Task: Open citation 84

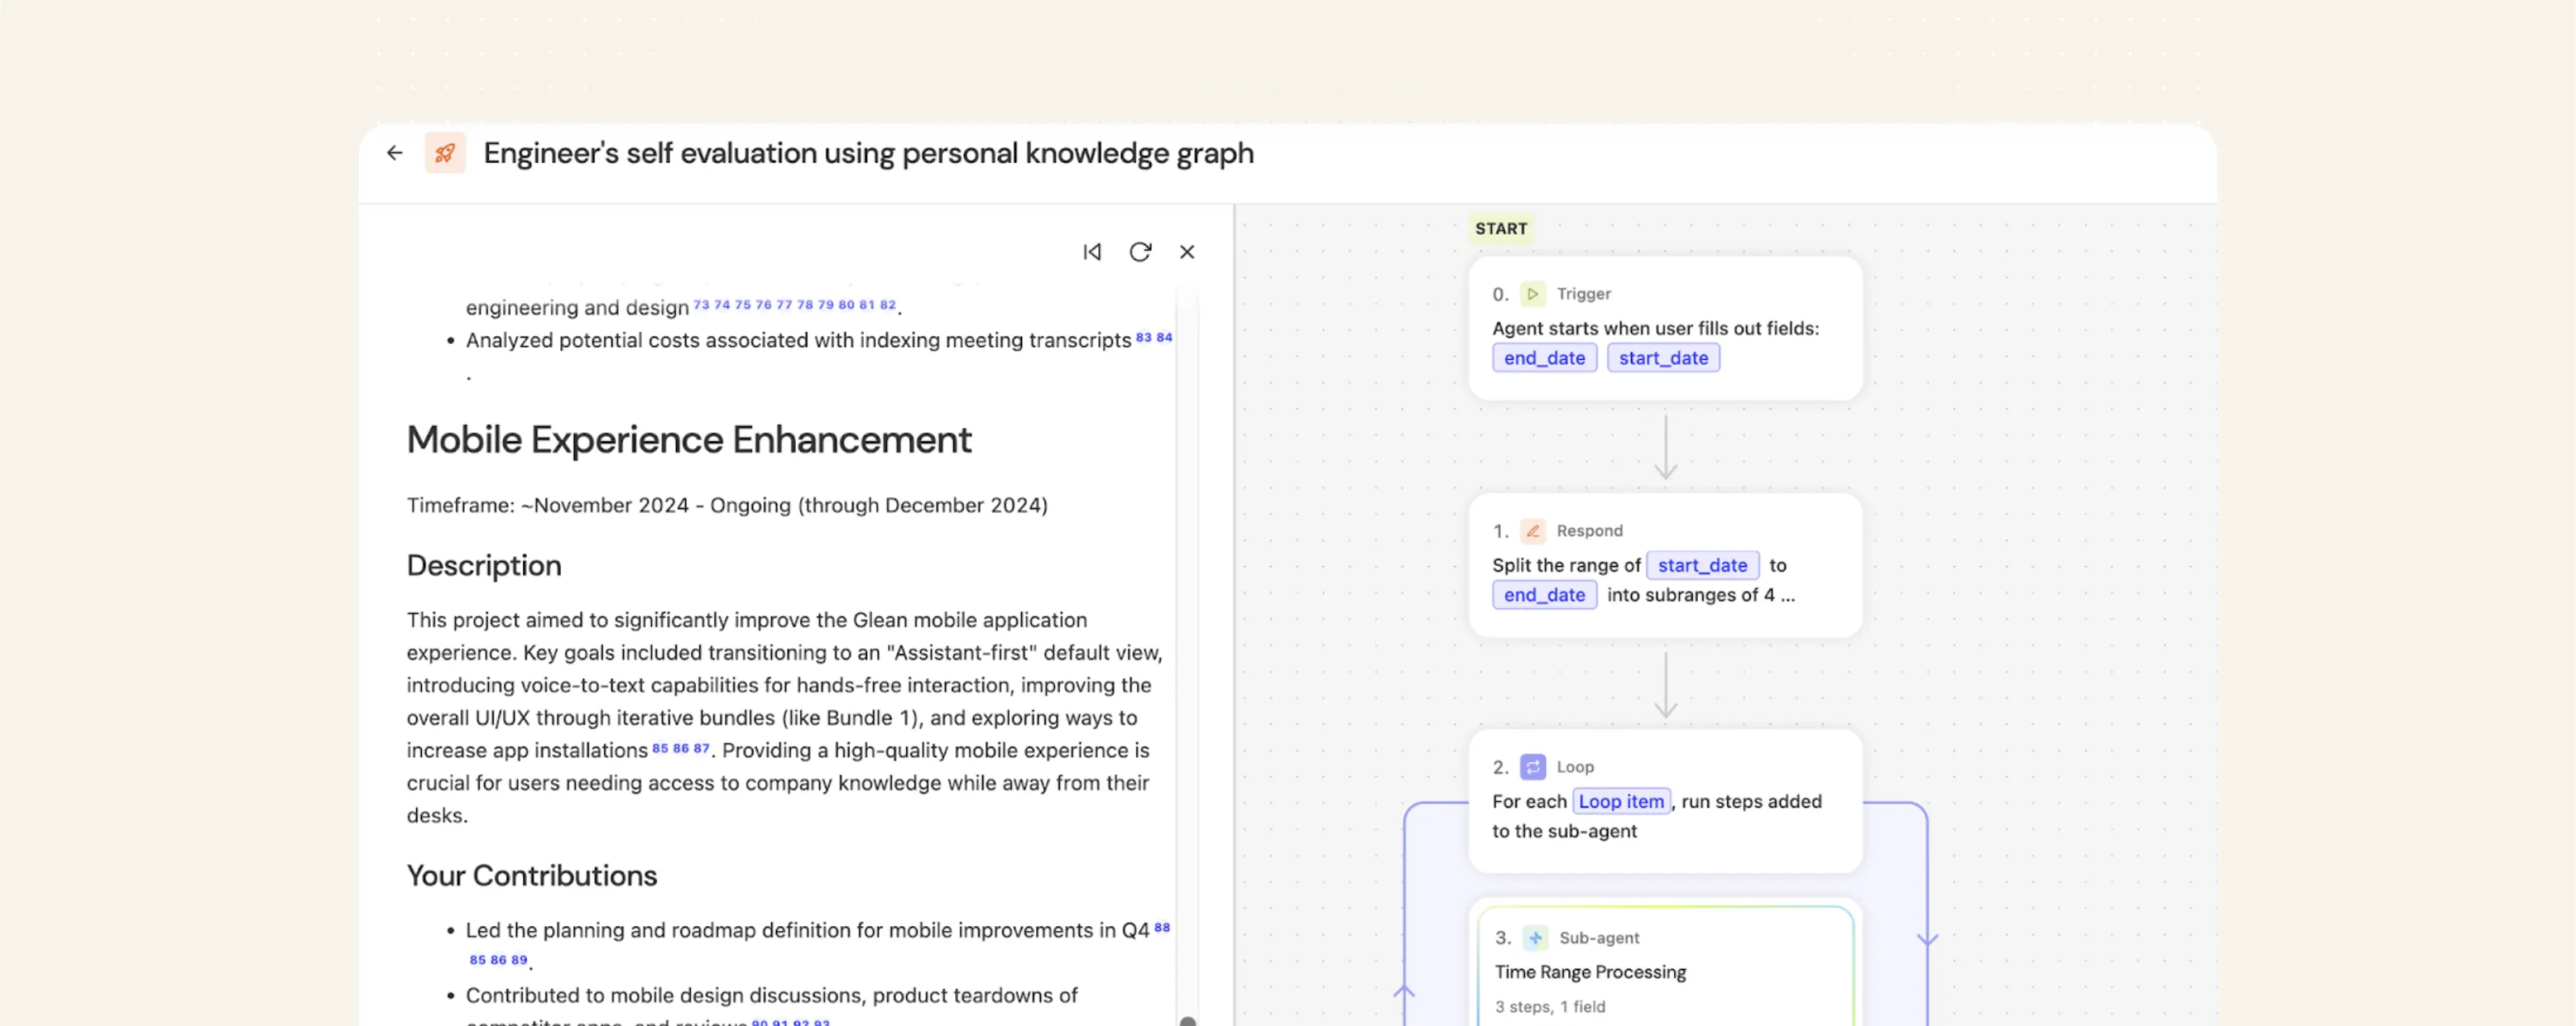Action: click(x=1164, y=338)
